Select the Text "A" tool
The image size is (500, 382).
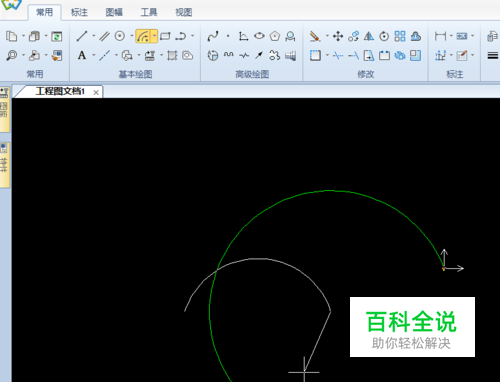point(82,55)
